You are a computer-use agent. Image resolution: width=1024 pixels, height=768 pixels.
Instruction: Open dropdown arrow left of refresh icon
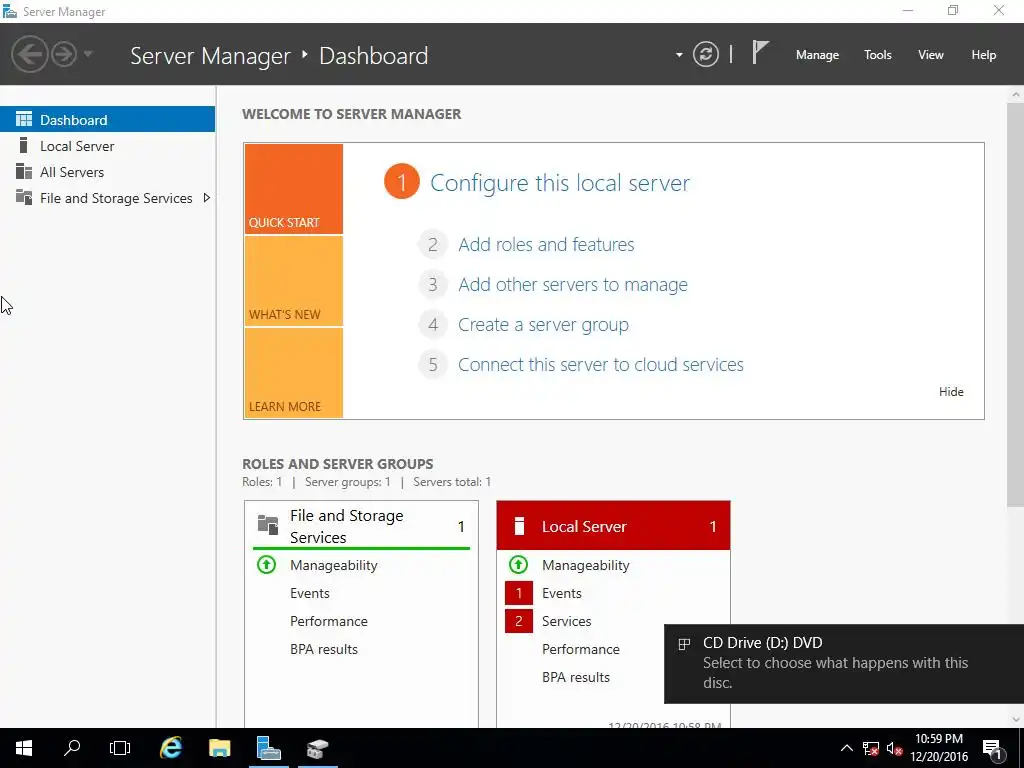point(679,55)
